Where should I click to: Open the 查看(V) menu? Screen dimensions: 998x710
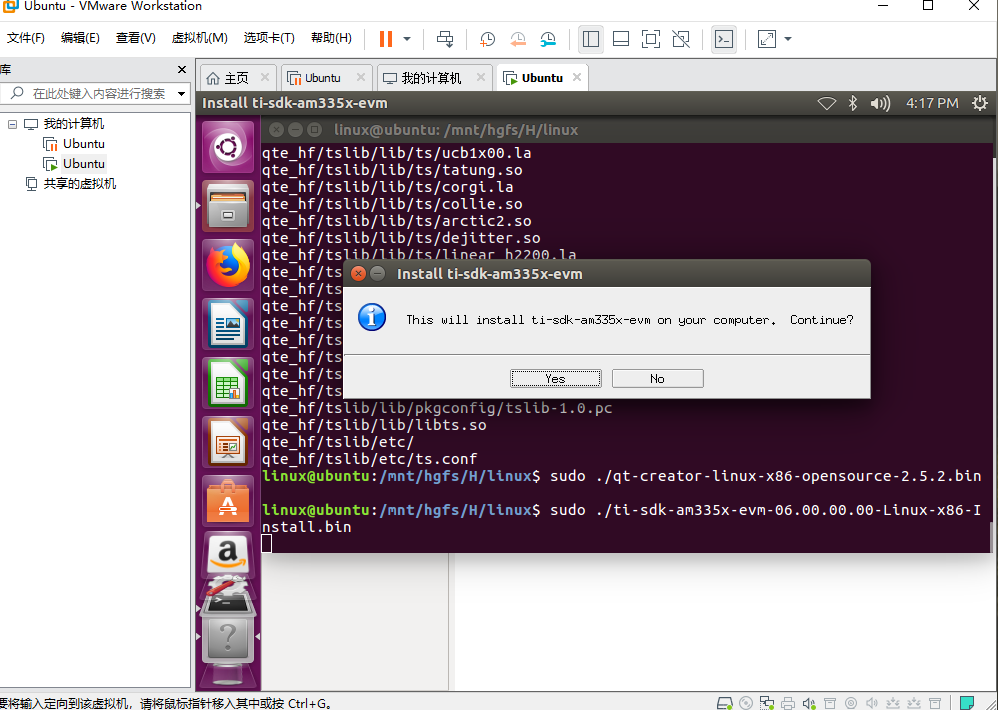coord(136,38)
